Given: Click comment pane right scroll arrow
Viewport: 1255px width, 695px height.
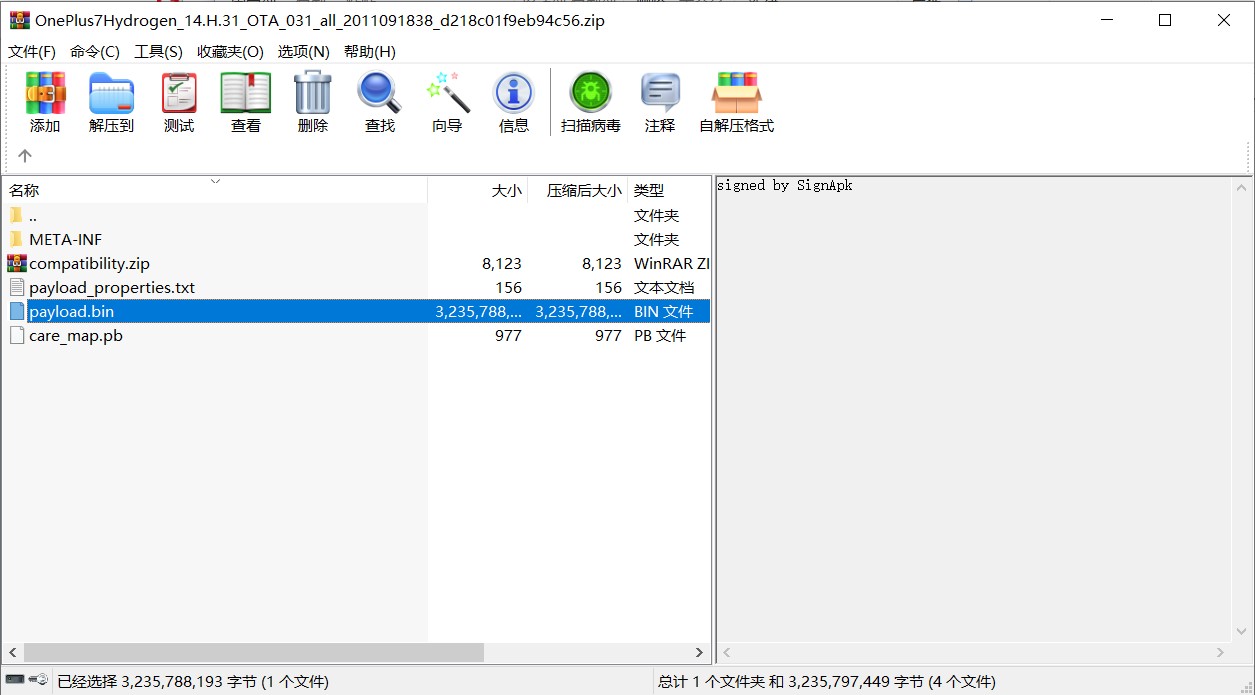Looking at the screenshot, I should (x=1221, y=652).
